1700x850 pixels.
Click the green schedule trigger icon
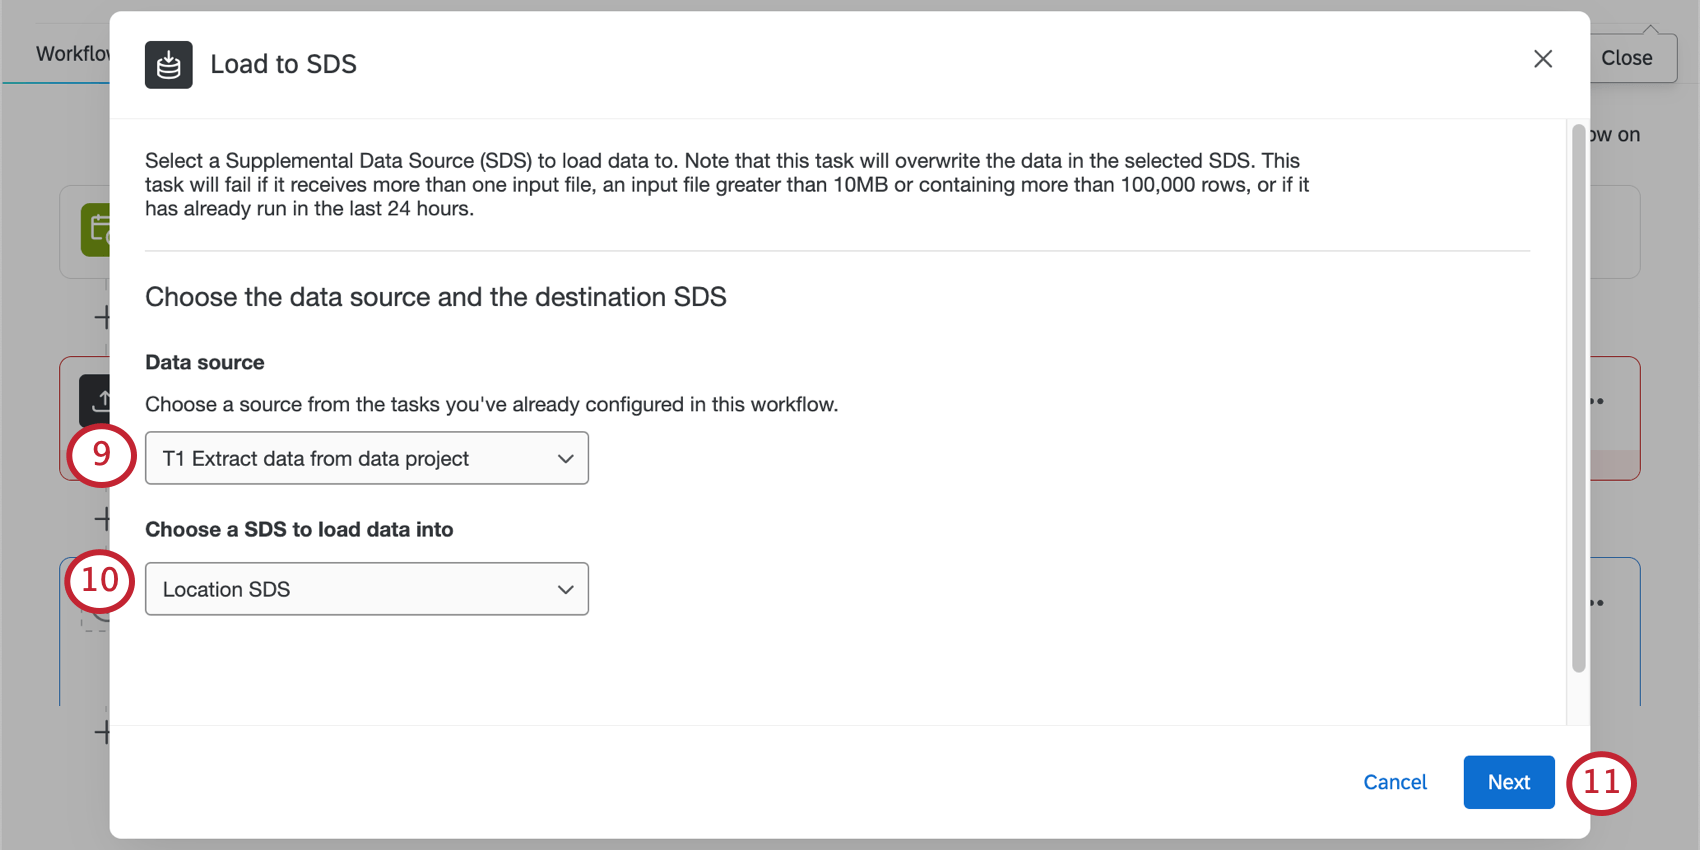click(96, 230)
